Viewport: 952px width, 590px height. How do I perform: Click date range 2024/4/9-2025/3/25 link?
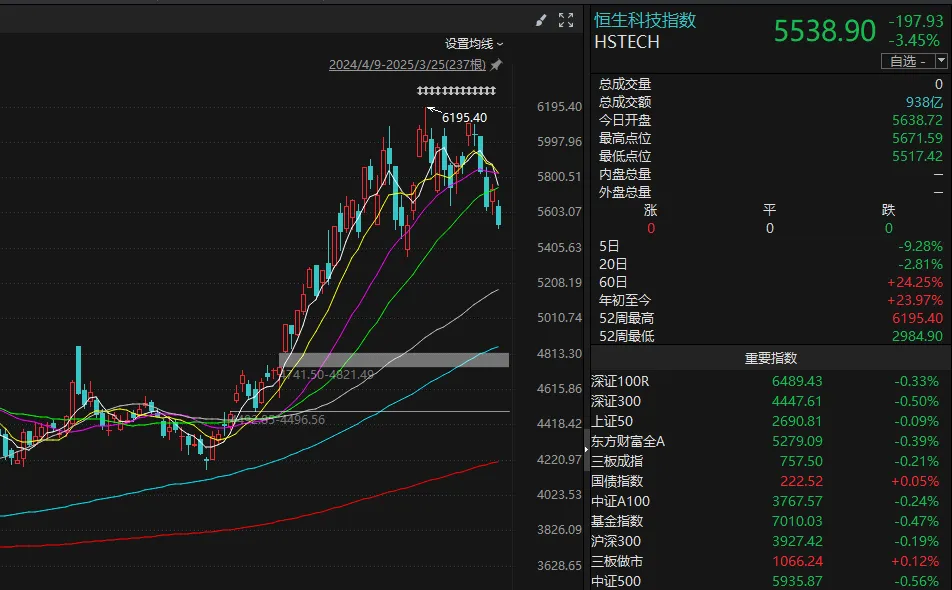click(407, 65)
